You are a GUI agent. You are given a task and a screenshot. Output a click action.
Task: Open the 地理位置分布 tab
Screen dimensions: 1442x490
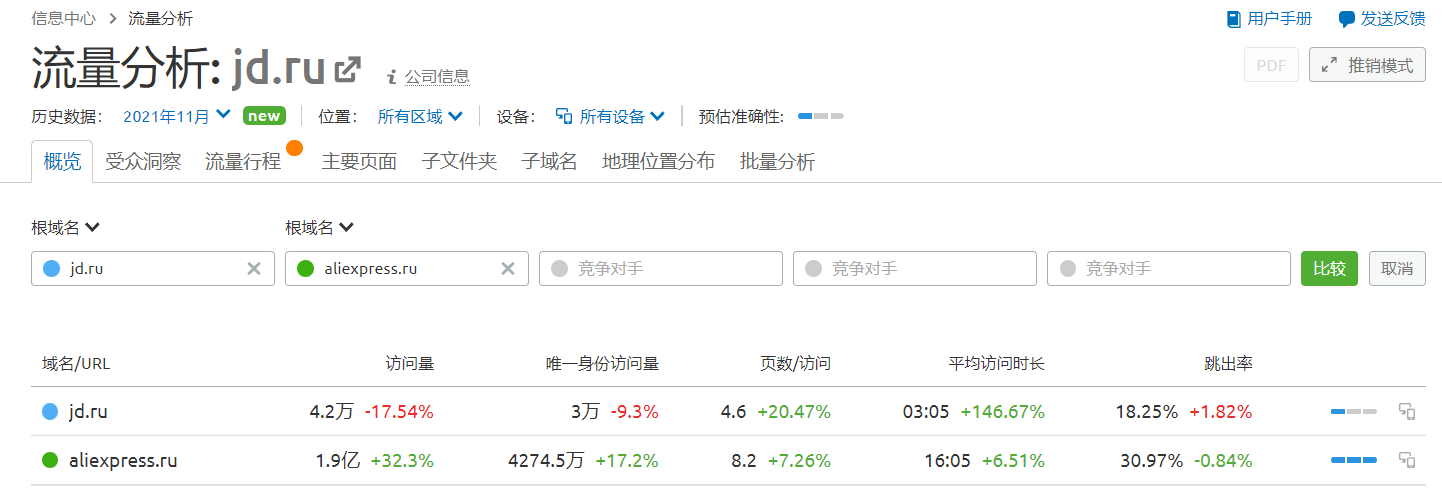click(x=658, y=161)
